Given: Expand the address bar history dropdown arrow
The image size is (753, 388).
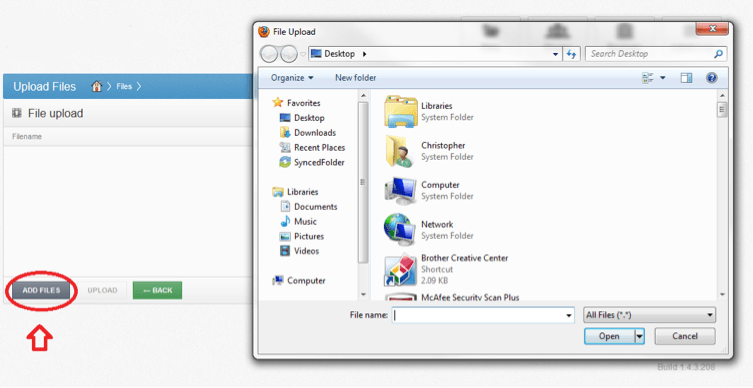Looking at the screenshot, I should 556,54.
